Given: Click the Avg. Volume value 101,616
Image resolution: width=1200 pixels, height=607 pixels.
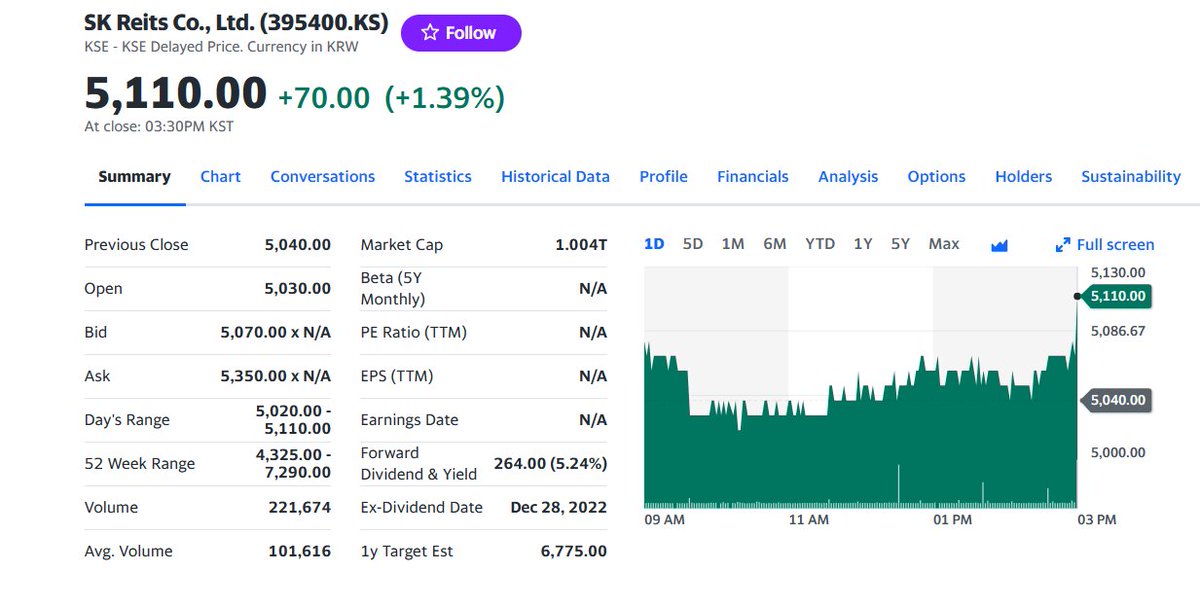Looking at the screenshot, I should [299, 551].
